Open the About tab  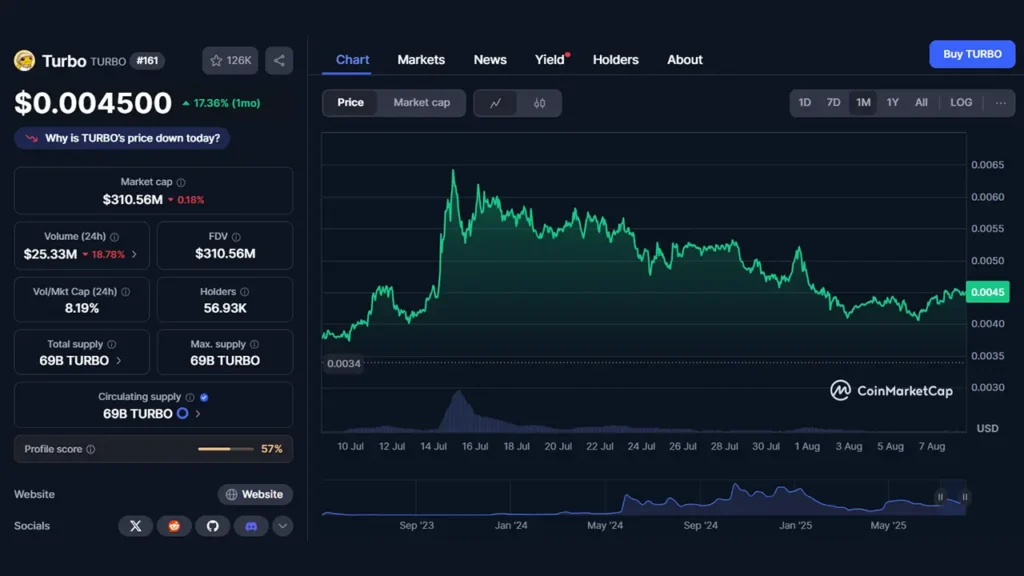pyautogui.click(x=684, y=59)
